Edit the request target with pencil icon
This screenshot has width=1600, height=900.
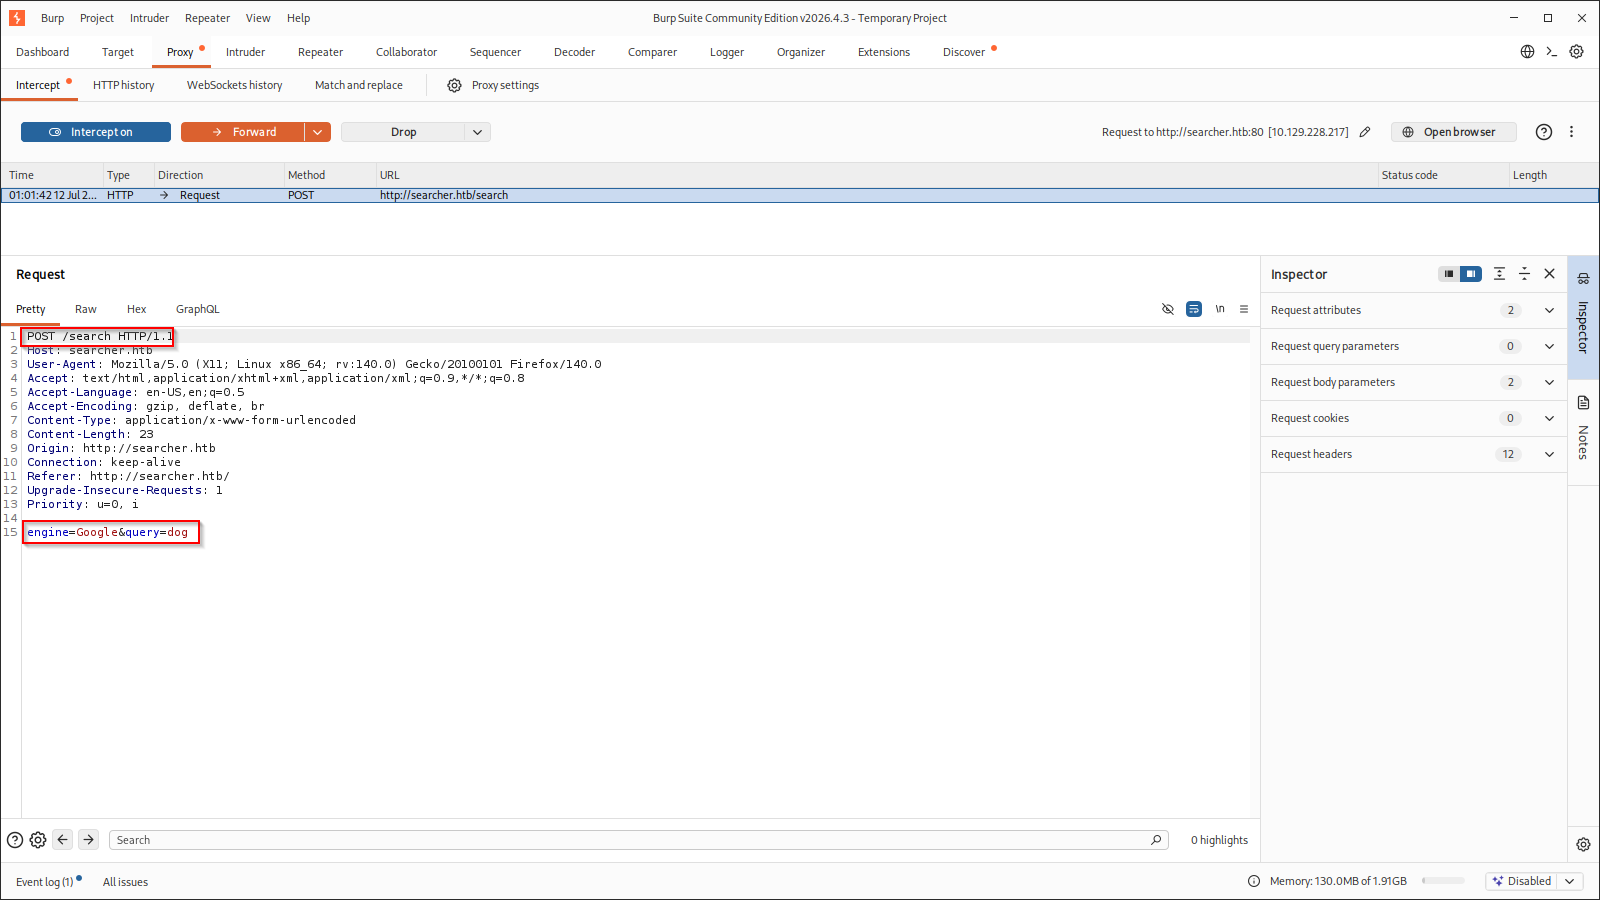1365,132
